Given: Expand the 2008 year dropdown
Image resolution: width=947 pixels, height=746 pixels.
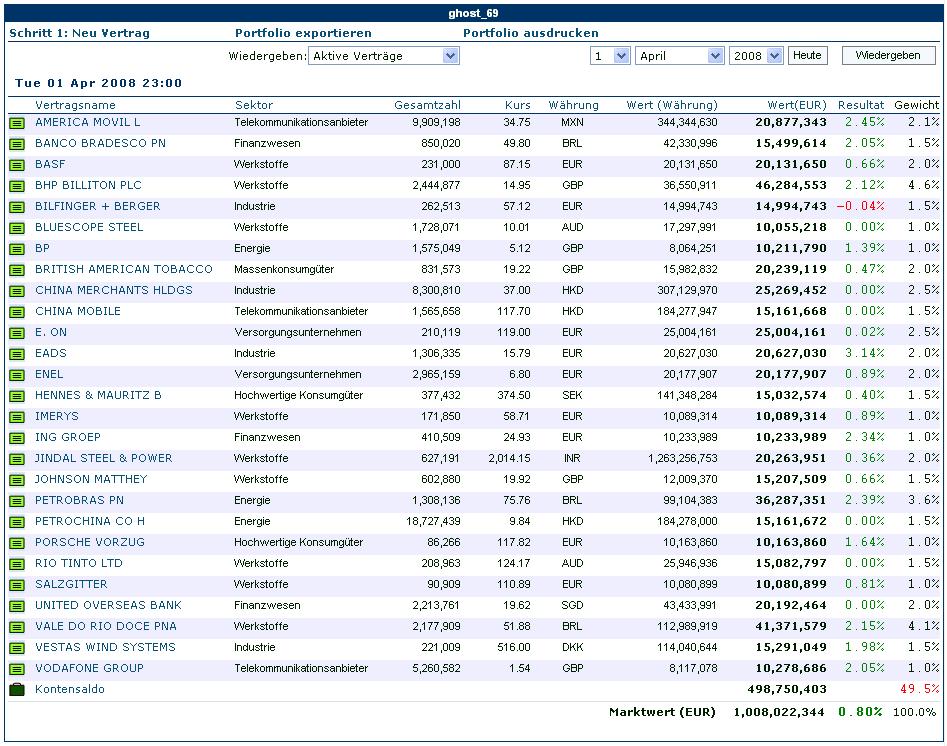Looking at the screenshot, I should tap(756, 56).
